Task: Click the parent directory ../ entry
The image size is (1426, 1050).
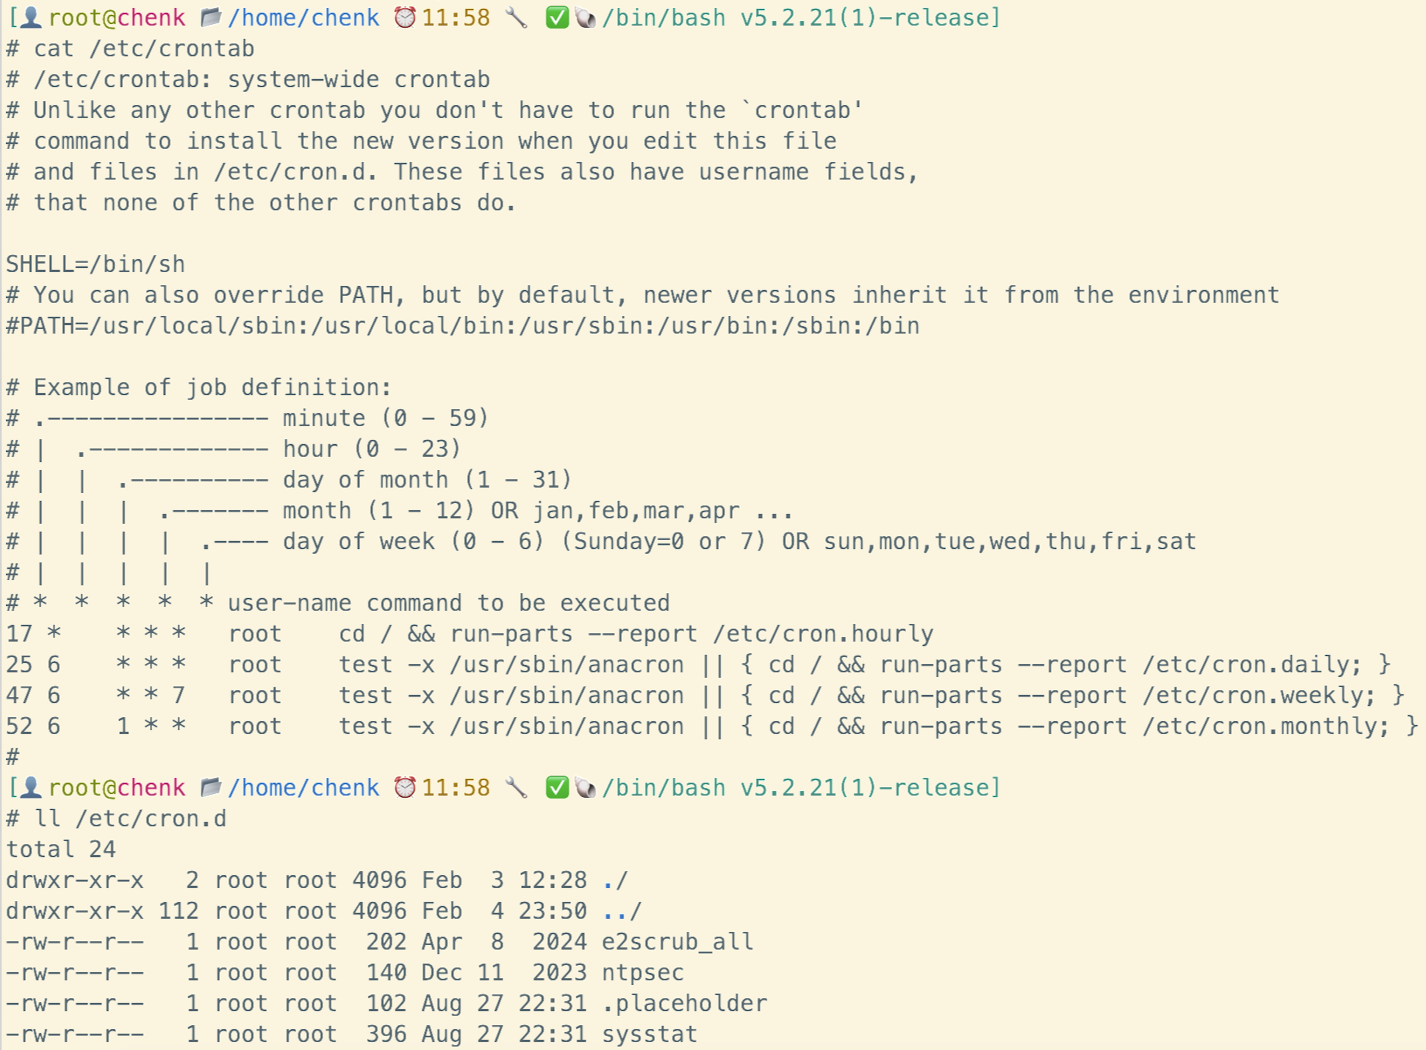Action: 622,911
